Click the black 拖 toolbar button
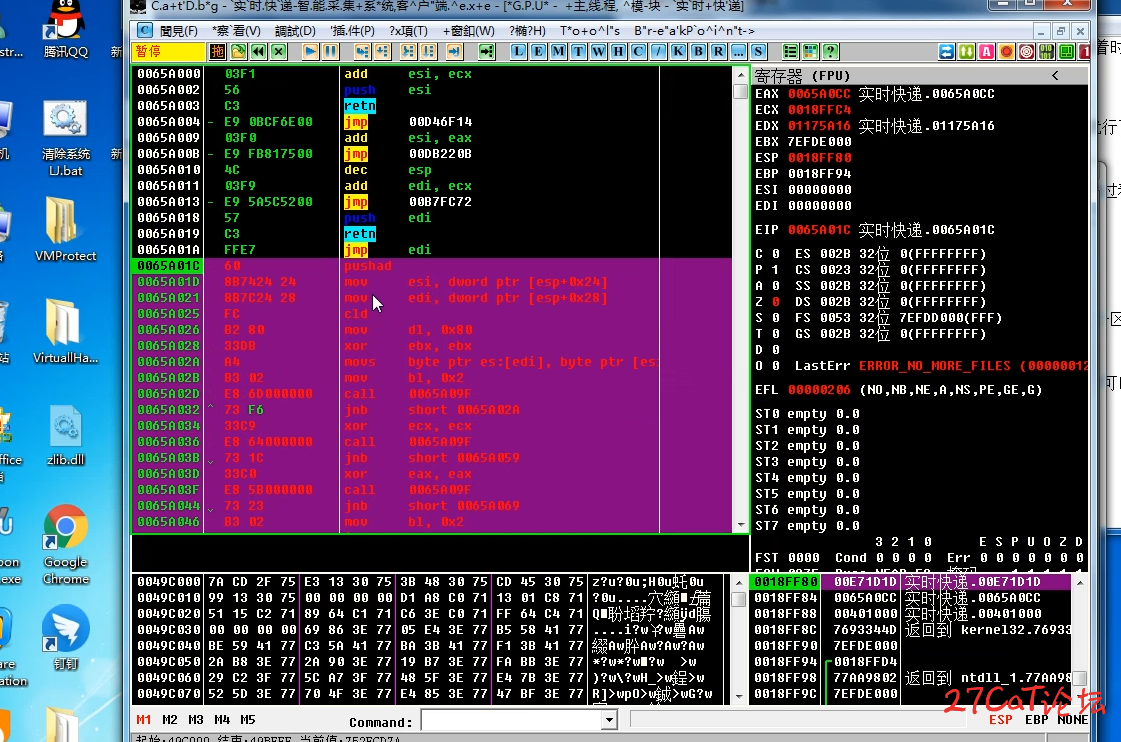The image size is (1121, 742). [x=217, y=51]
